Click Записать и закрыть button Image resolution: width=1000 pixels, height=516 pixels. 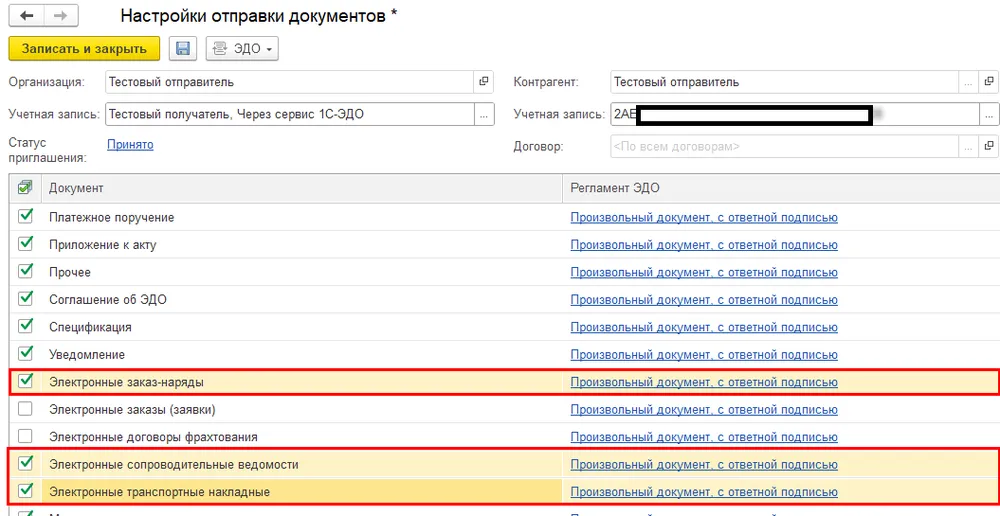[84, 48]
